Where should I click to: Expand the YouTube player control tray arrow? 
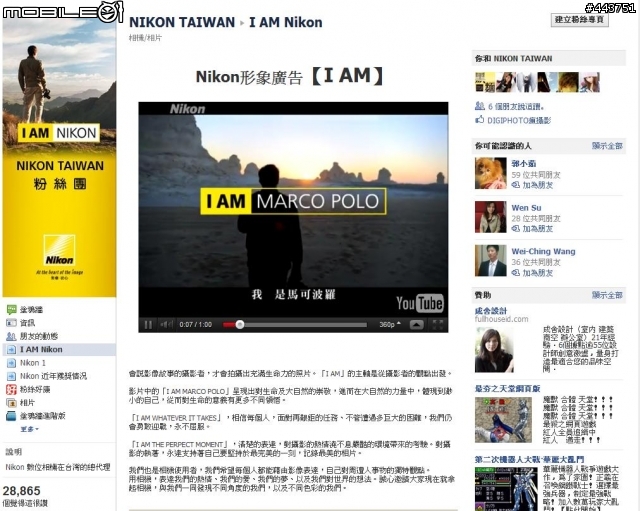point(416,324)
